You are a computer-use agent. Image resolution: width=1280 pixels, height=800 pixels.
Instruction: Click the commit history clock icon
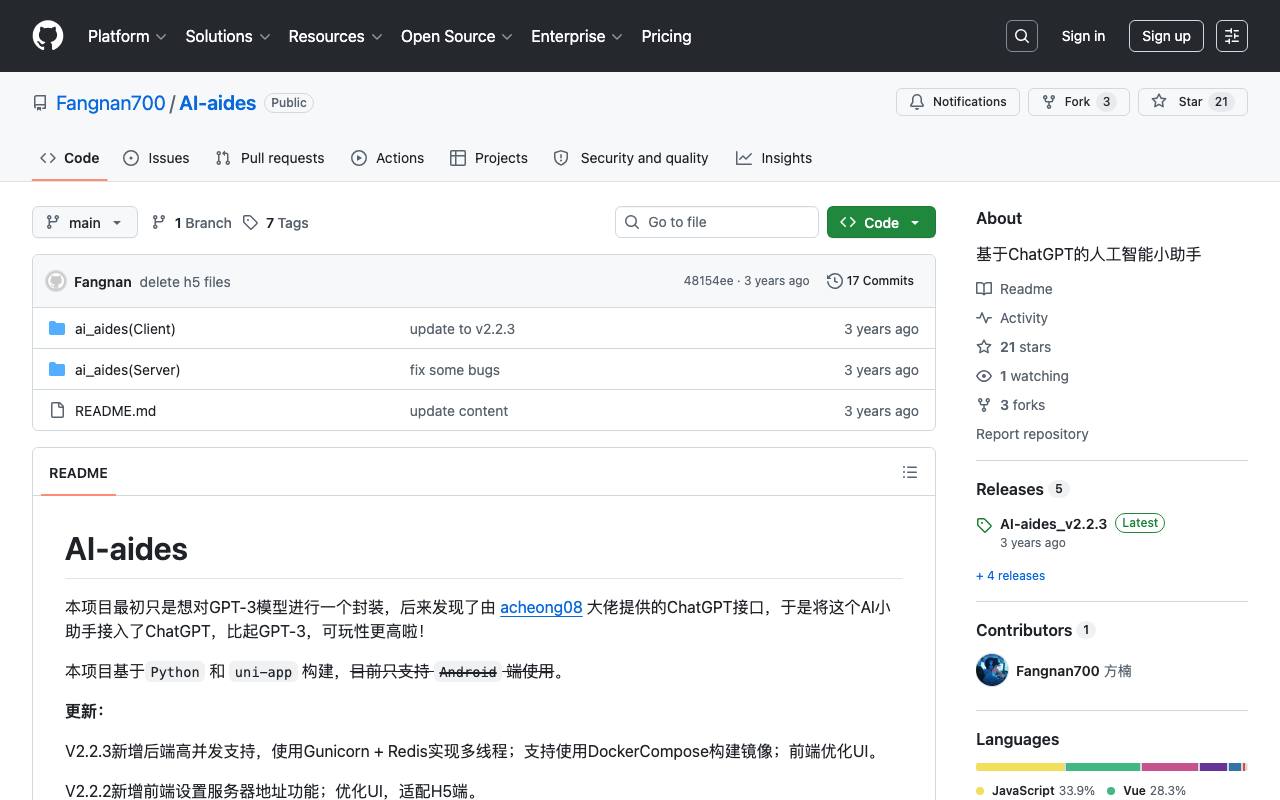pos(835,281)
